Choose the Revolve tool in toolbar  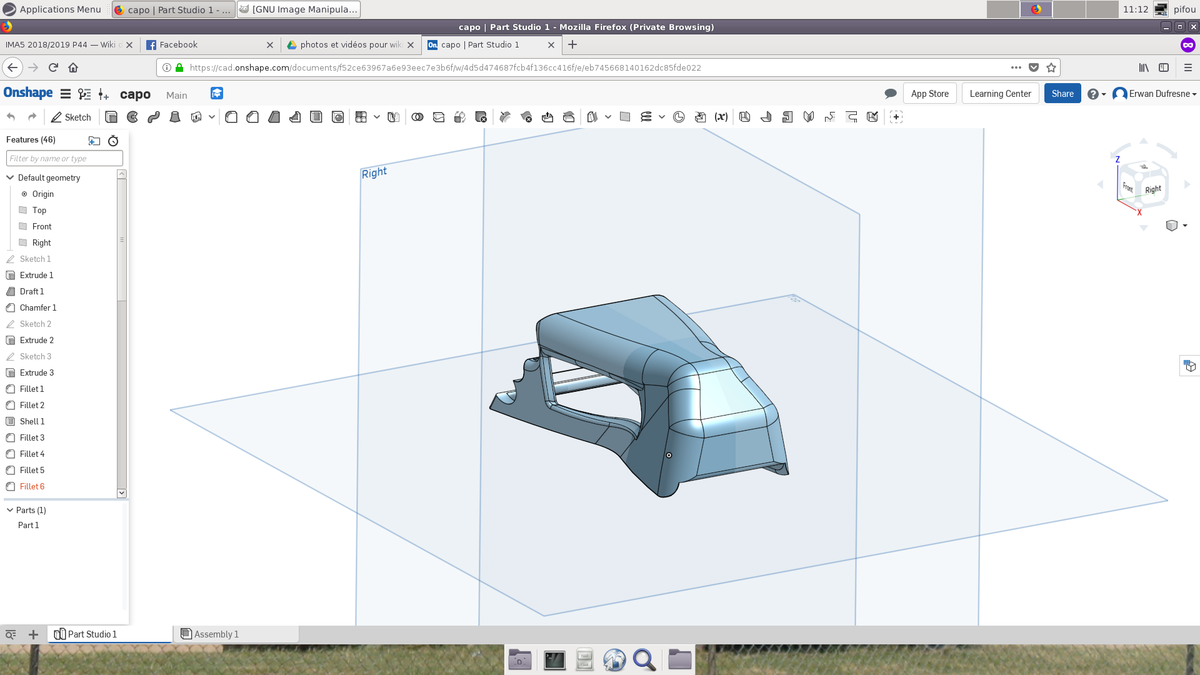pyautogui.click(x=132, y=117)
